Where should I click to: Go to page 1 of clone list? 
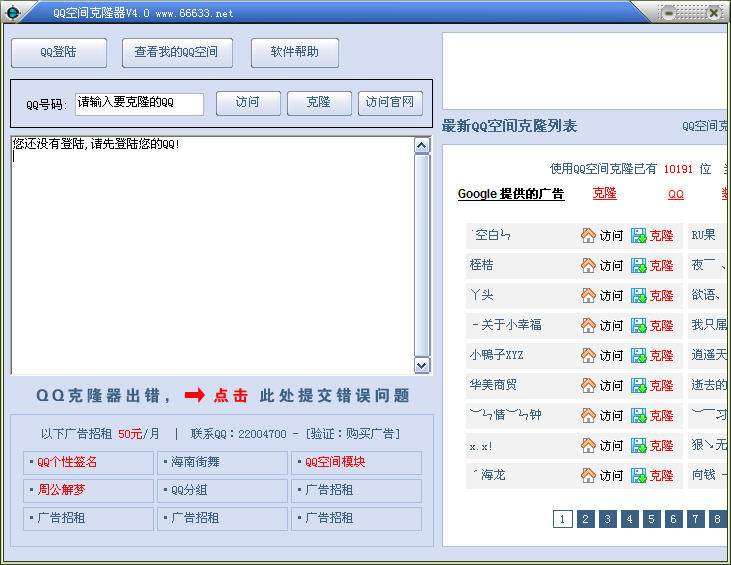click(x=563, y=519)
